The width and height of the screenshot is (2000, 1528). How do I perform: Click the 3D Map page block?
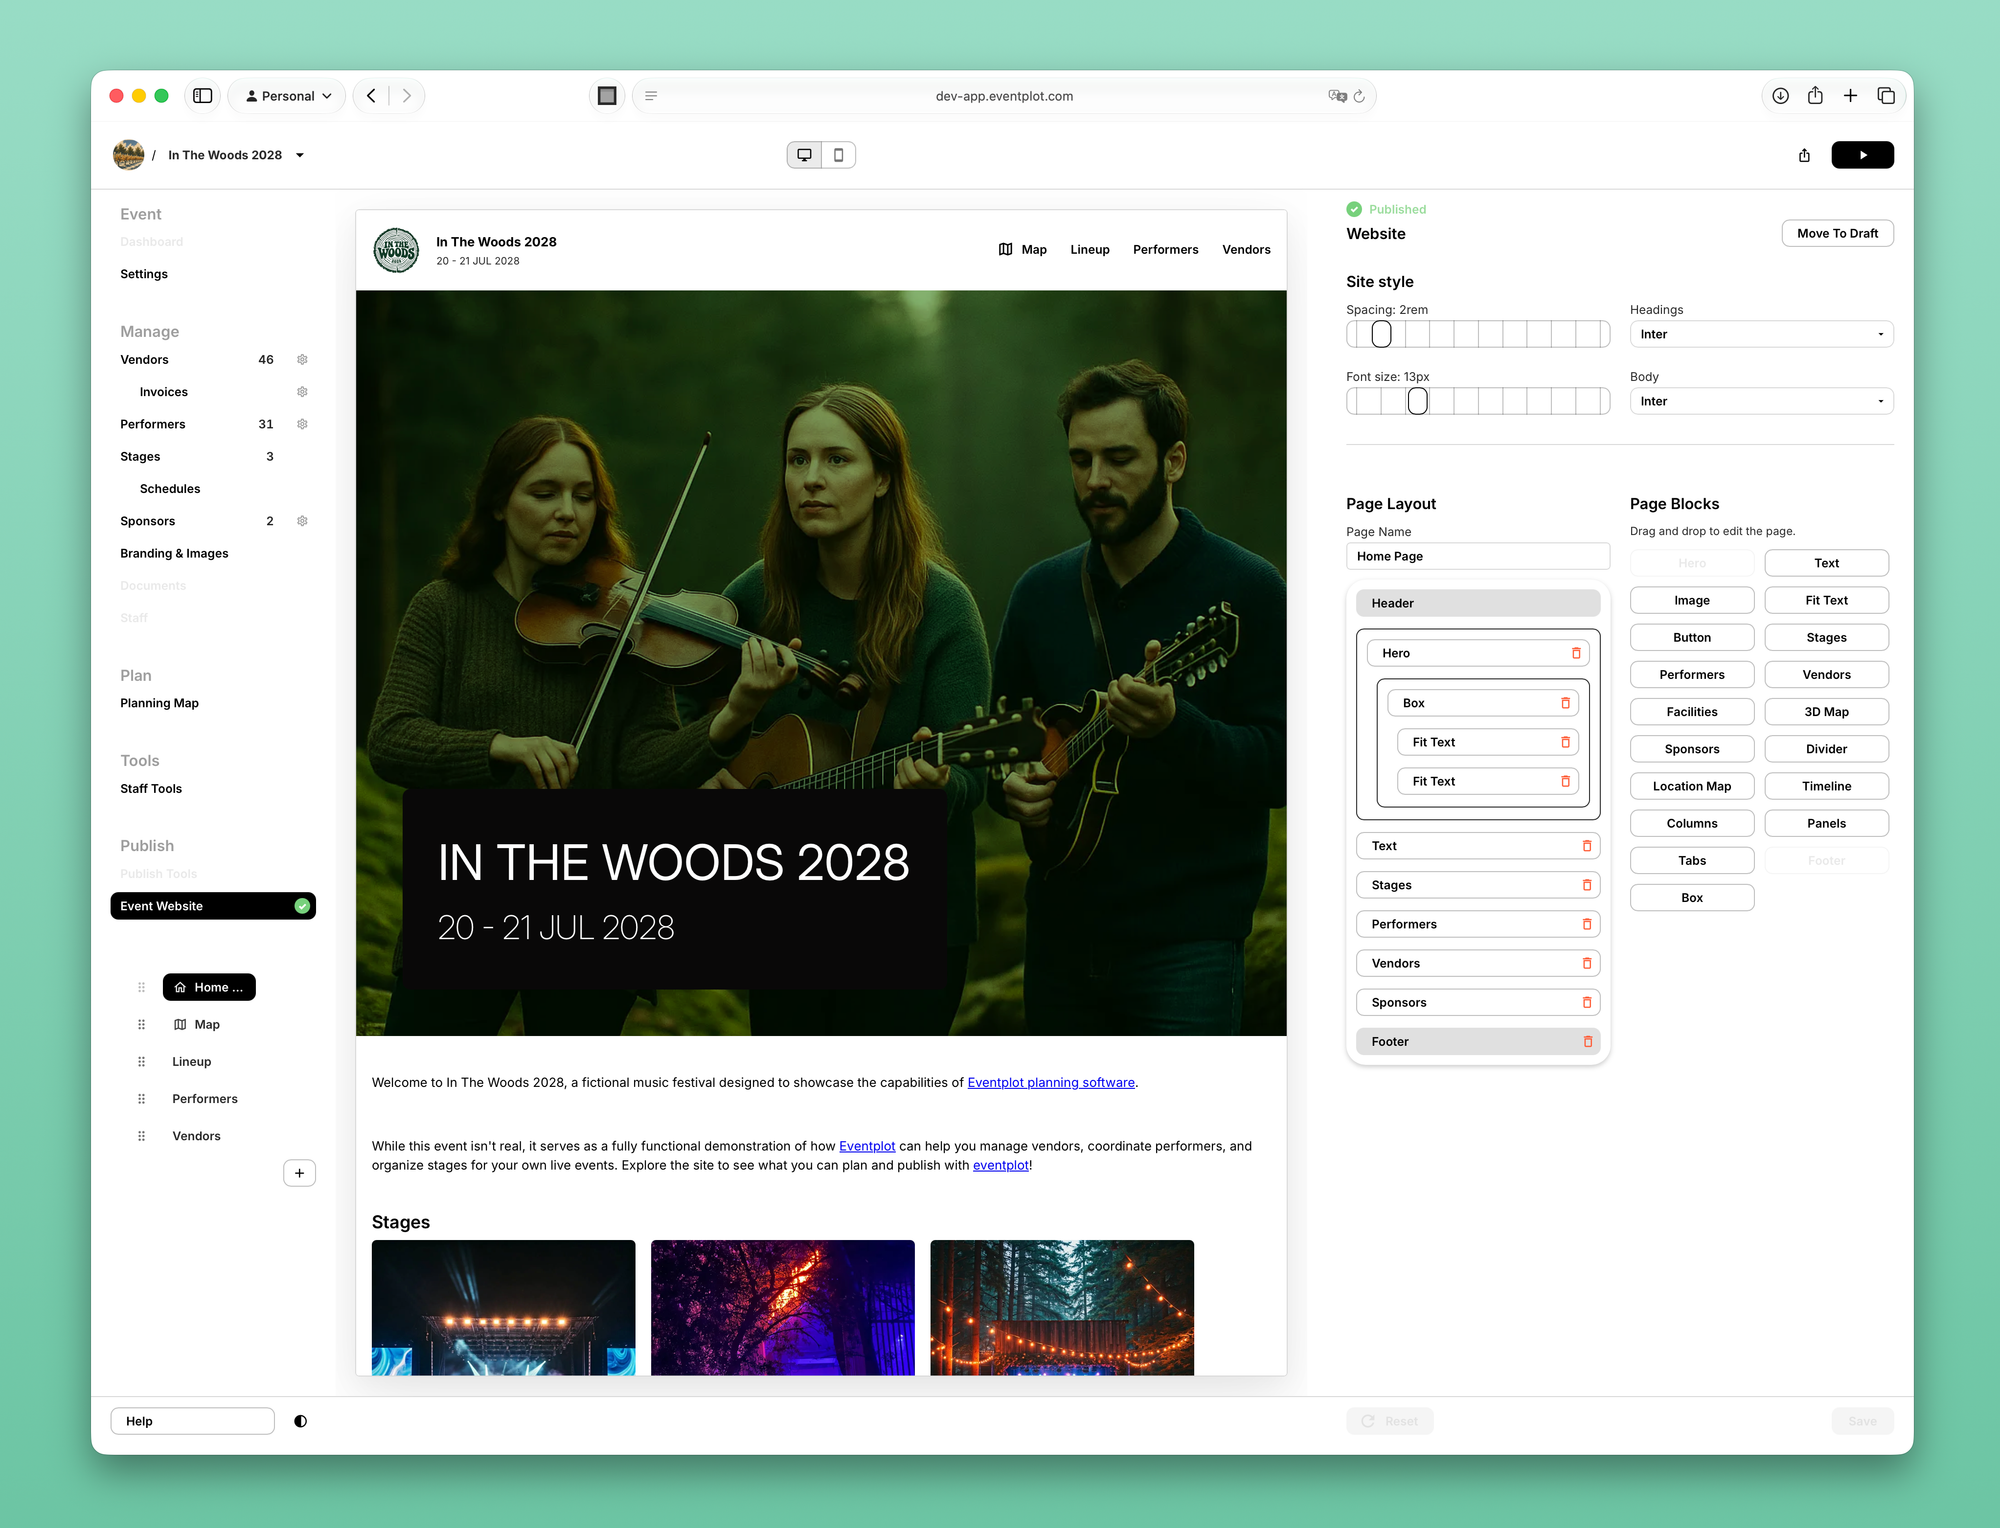point(1826,712)
